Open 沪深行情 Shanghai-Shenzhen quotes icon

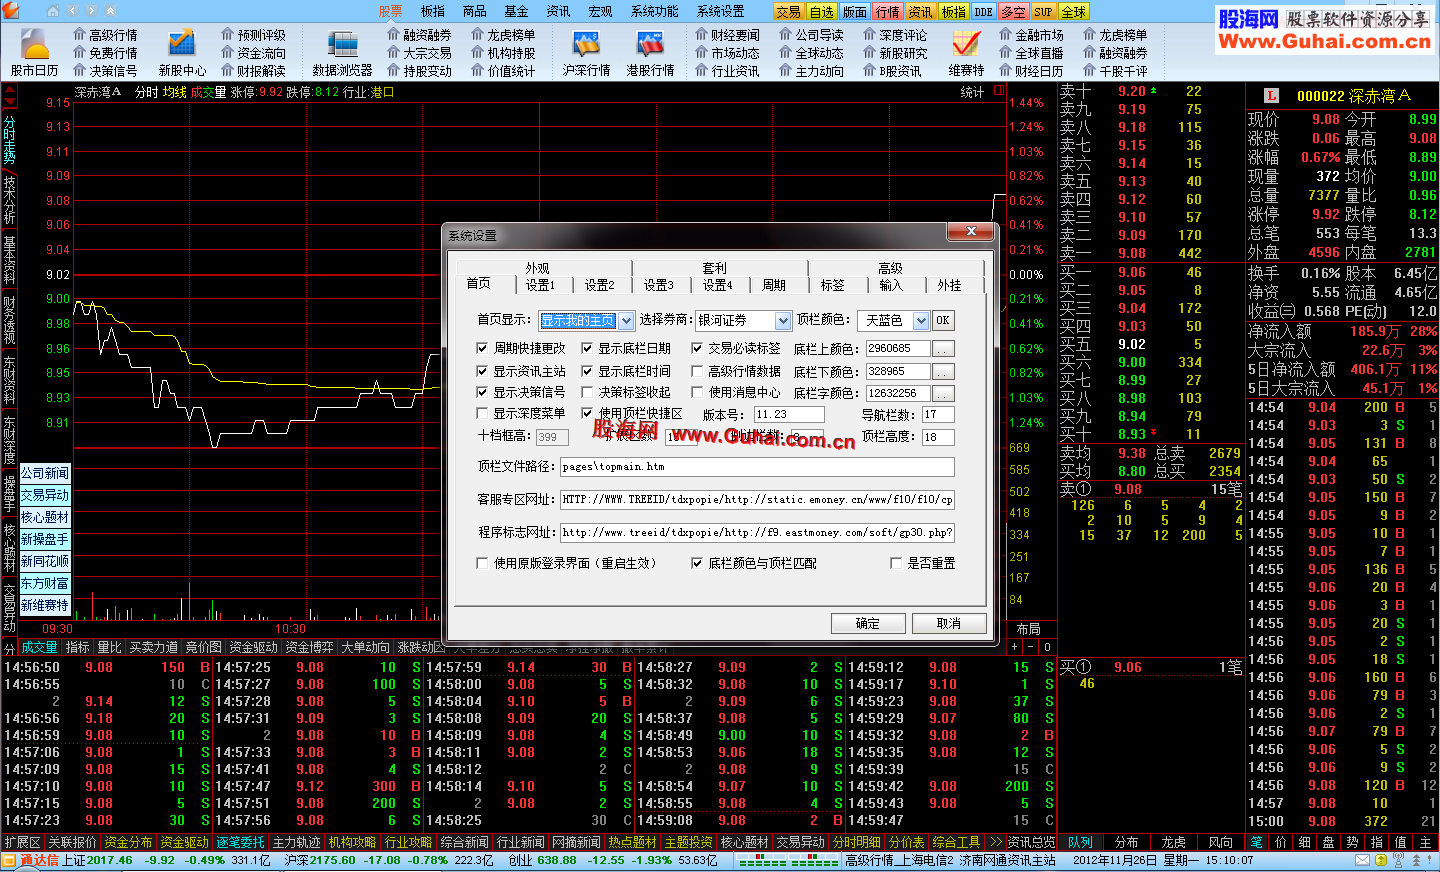click(586, 53)
